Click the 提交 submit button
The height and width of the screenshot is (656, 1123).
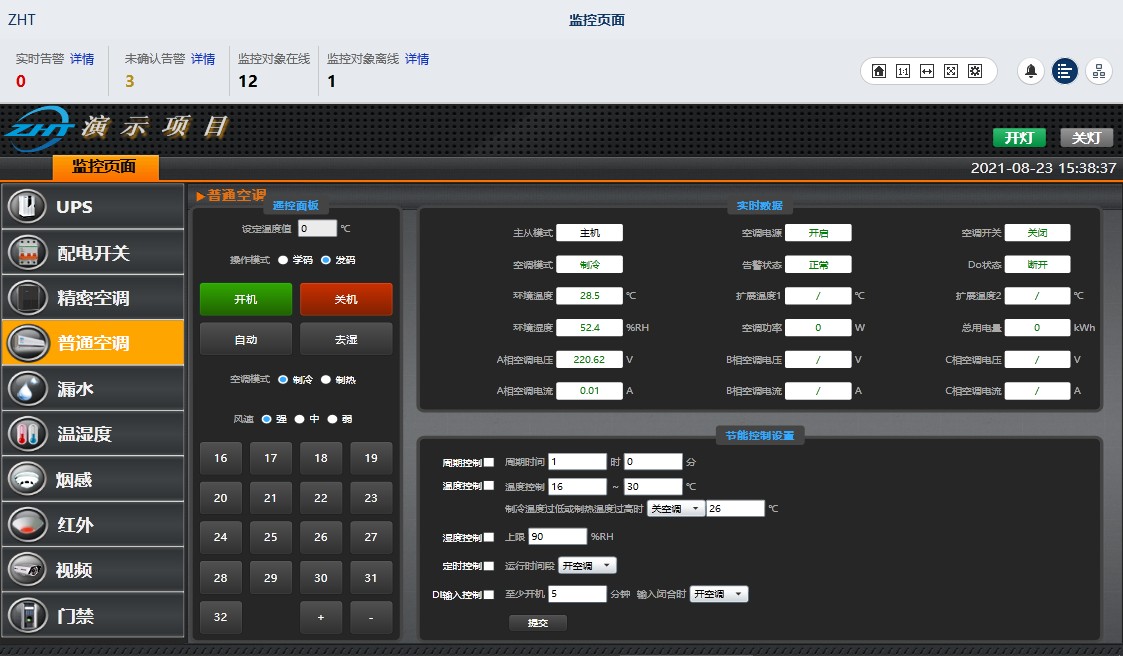click(538, 623)
